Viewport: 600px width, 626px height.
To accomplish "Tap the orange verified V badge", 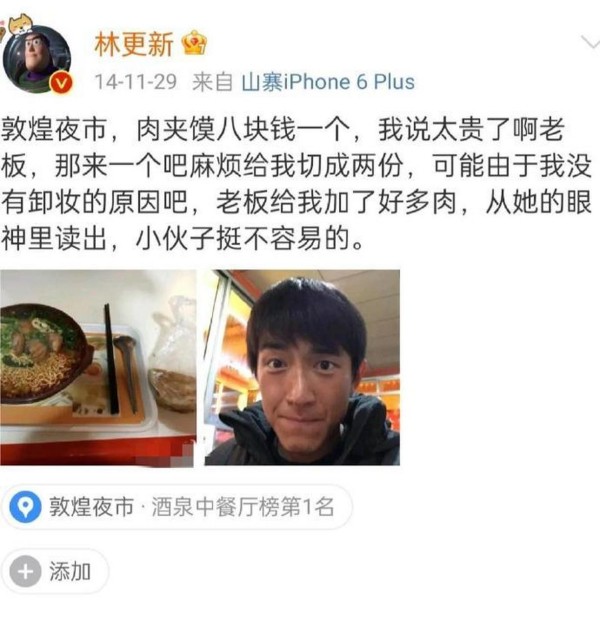I will [61, 83].
